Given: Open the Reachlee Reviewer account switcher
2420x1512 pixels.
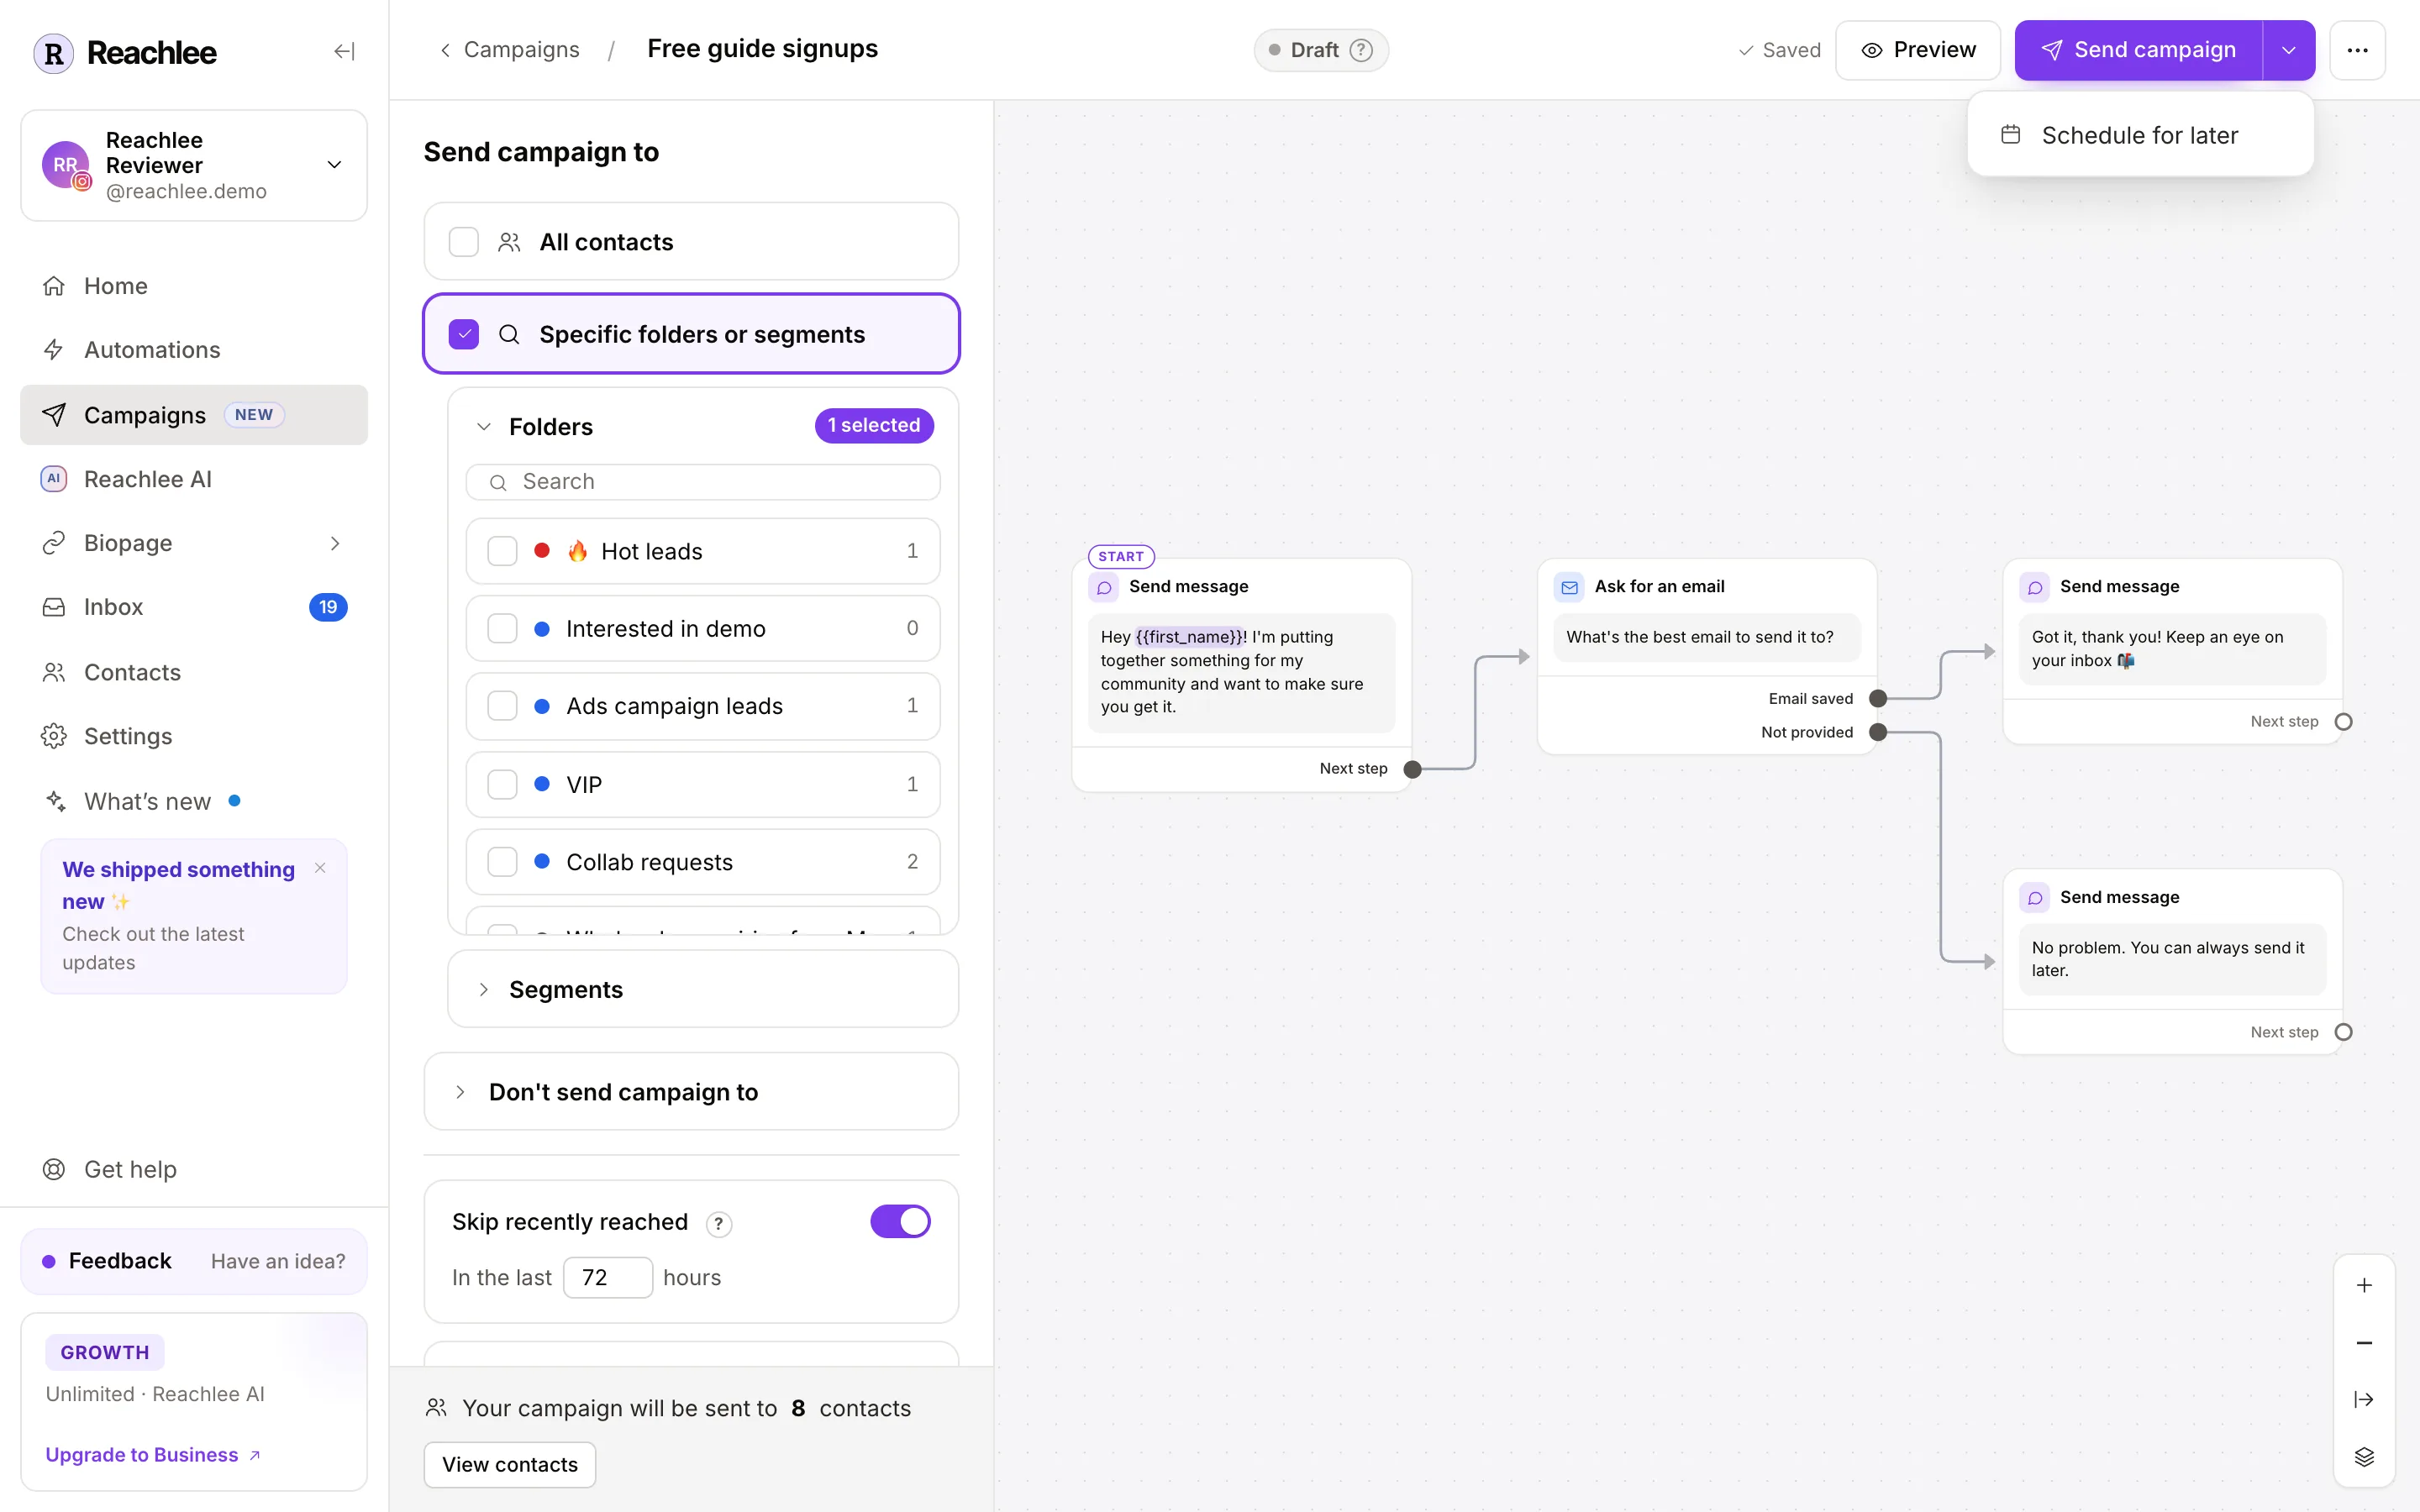Looking at the screenshot, I should (x=194, y=165).
